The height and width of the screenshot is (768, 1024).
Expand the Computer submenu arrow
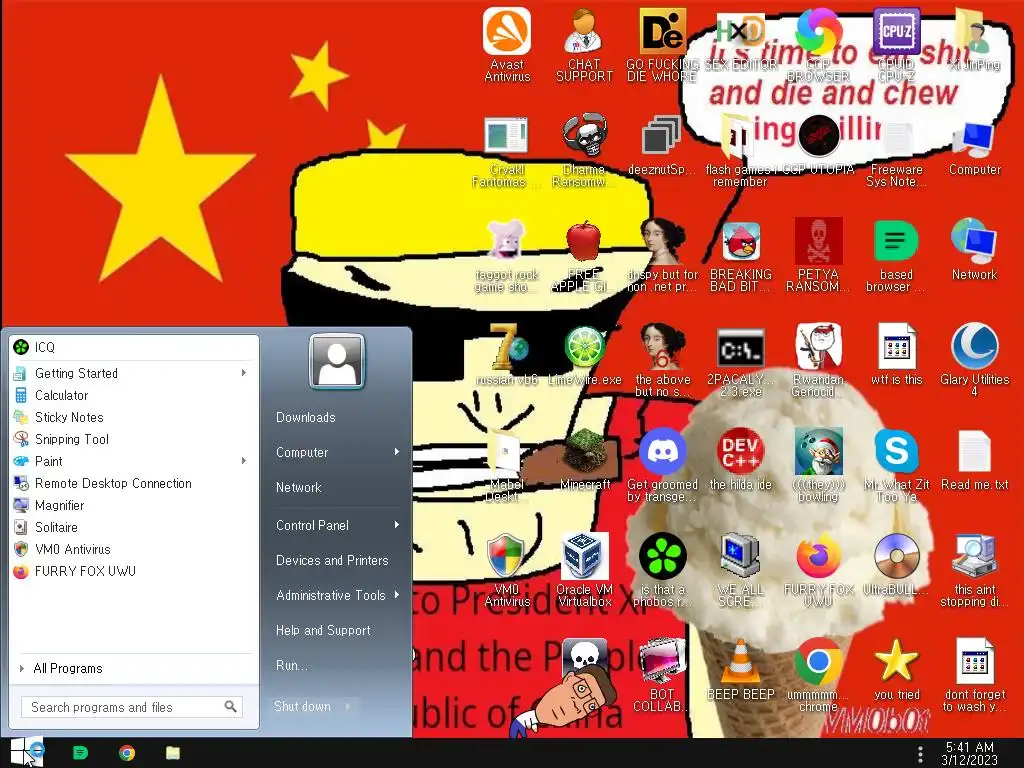pos(396,452)
